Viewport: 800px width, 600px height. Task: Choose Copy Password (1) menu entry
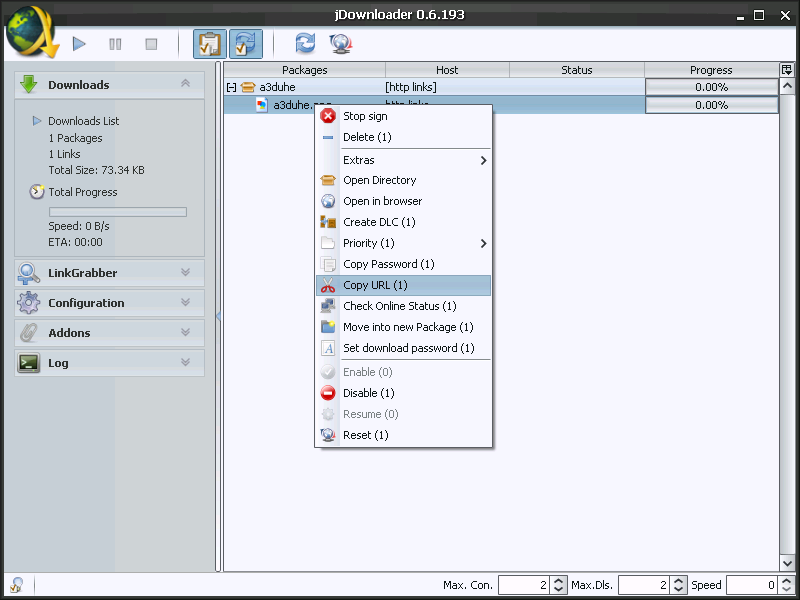point(404,264)
